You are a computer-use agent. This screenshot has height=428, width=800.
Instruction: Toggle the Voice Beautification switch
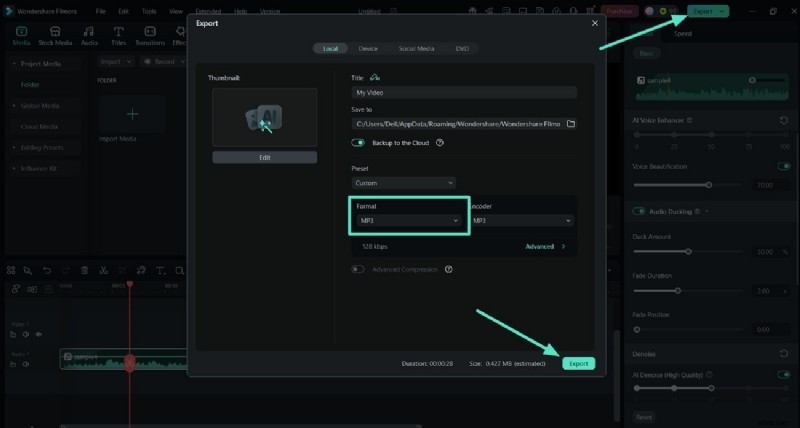[783, 166]
